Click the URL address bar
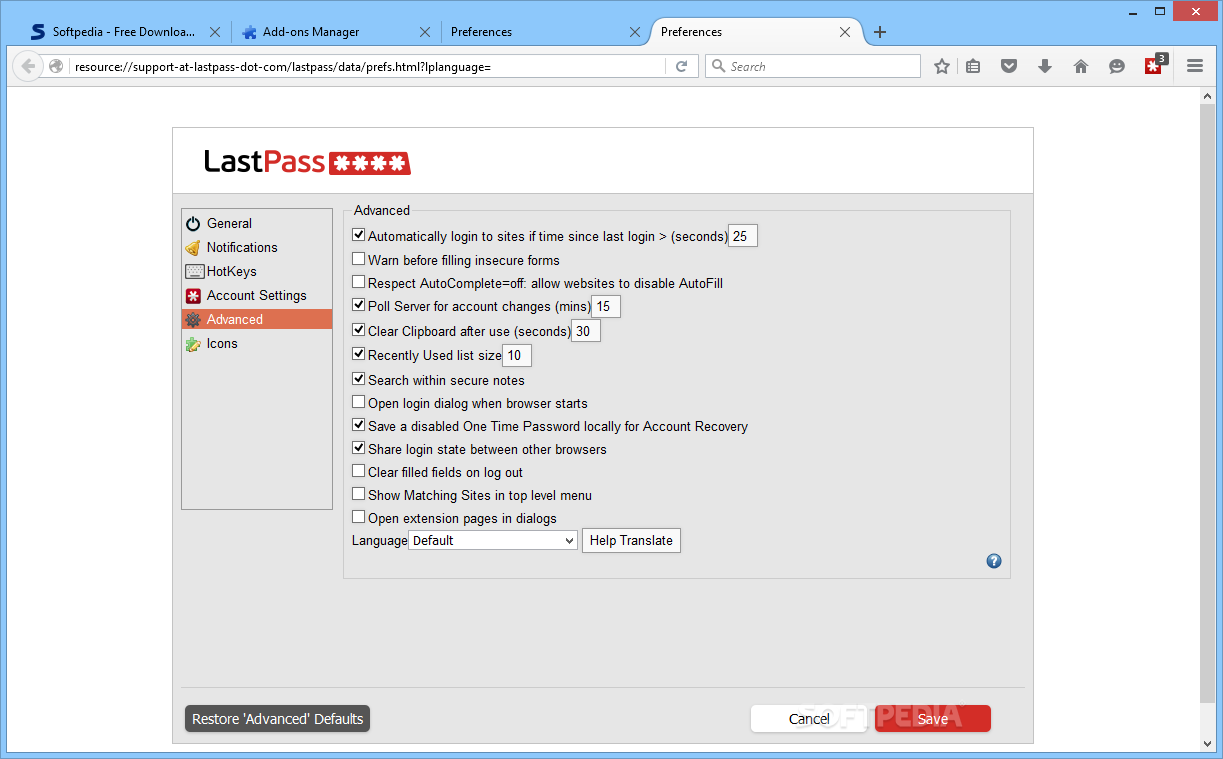Screen dimensions: 1223x759 coord(367,66)
